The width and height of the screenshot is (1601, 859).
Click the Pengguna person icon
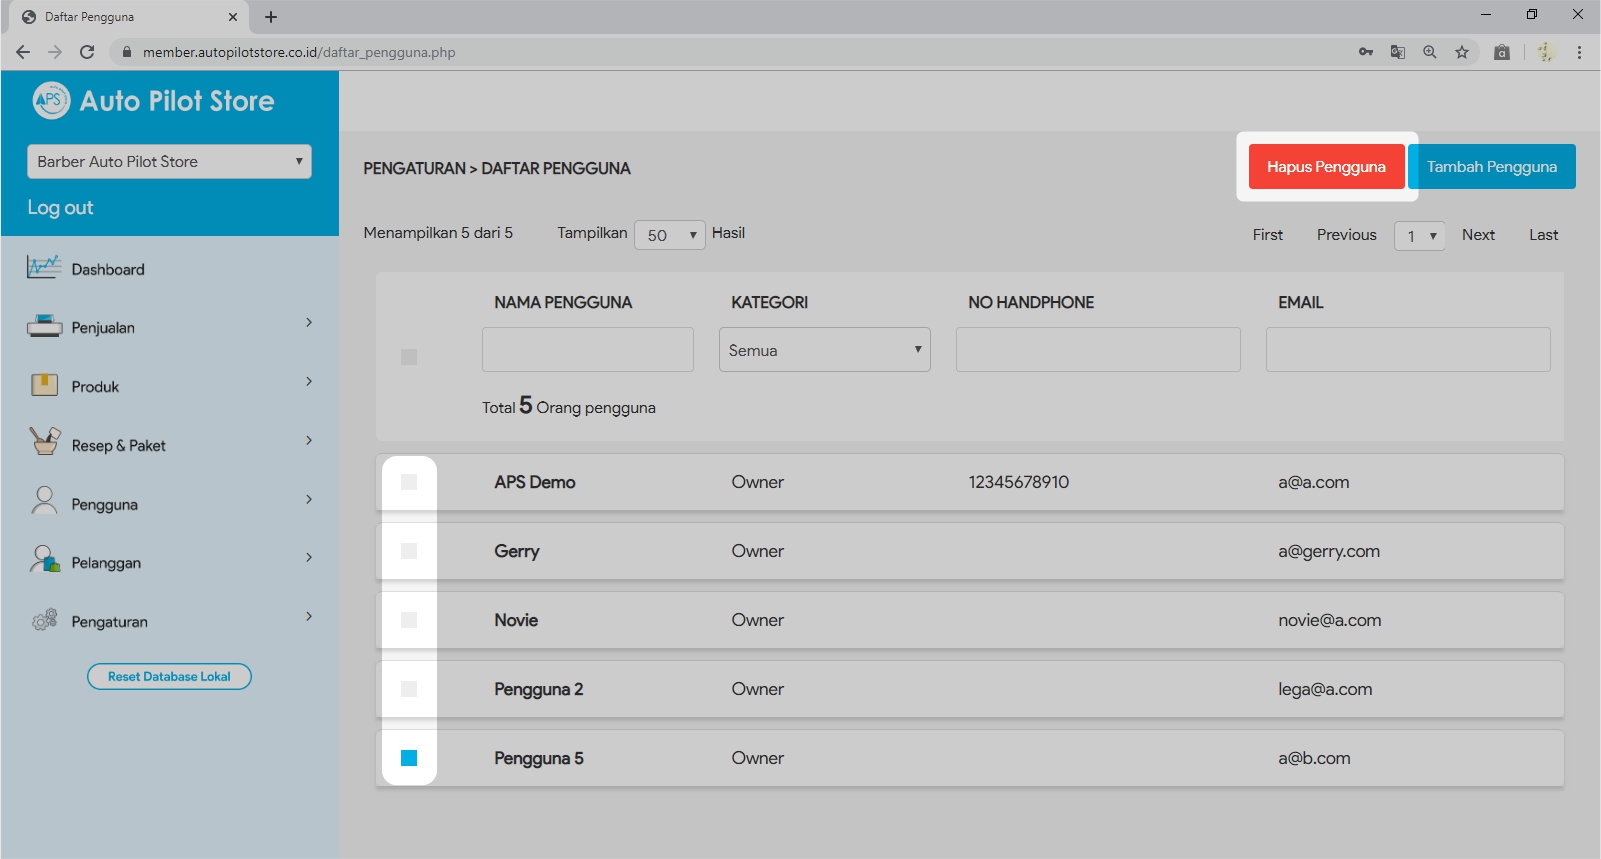point(44,501)
